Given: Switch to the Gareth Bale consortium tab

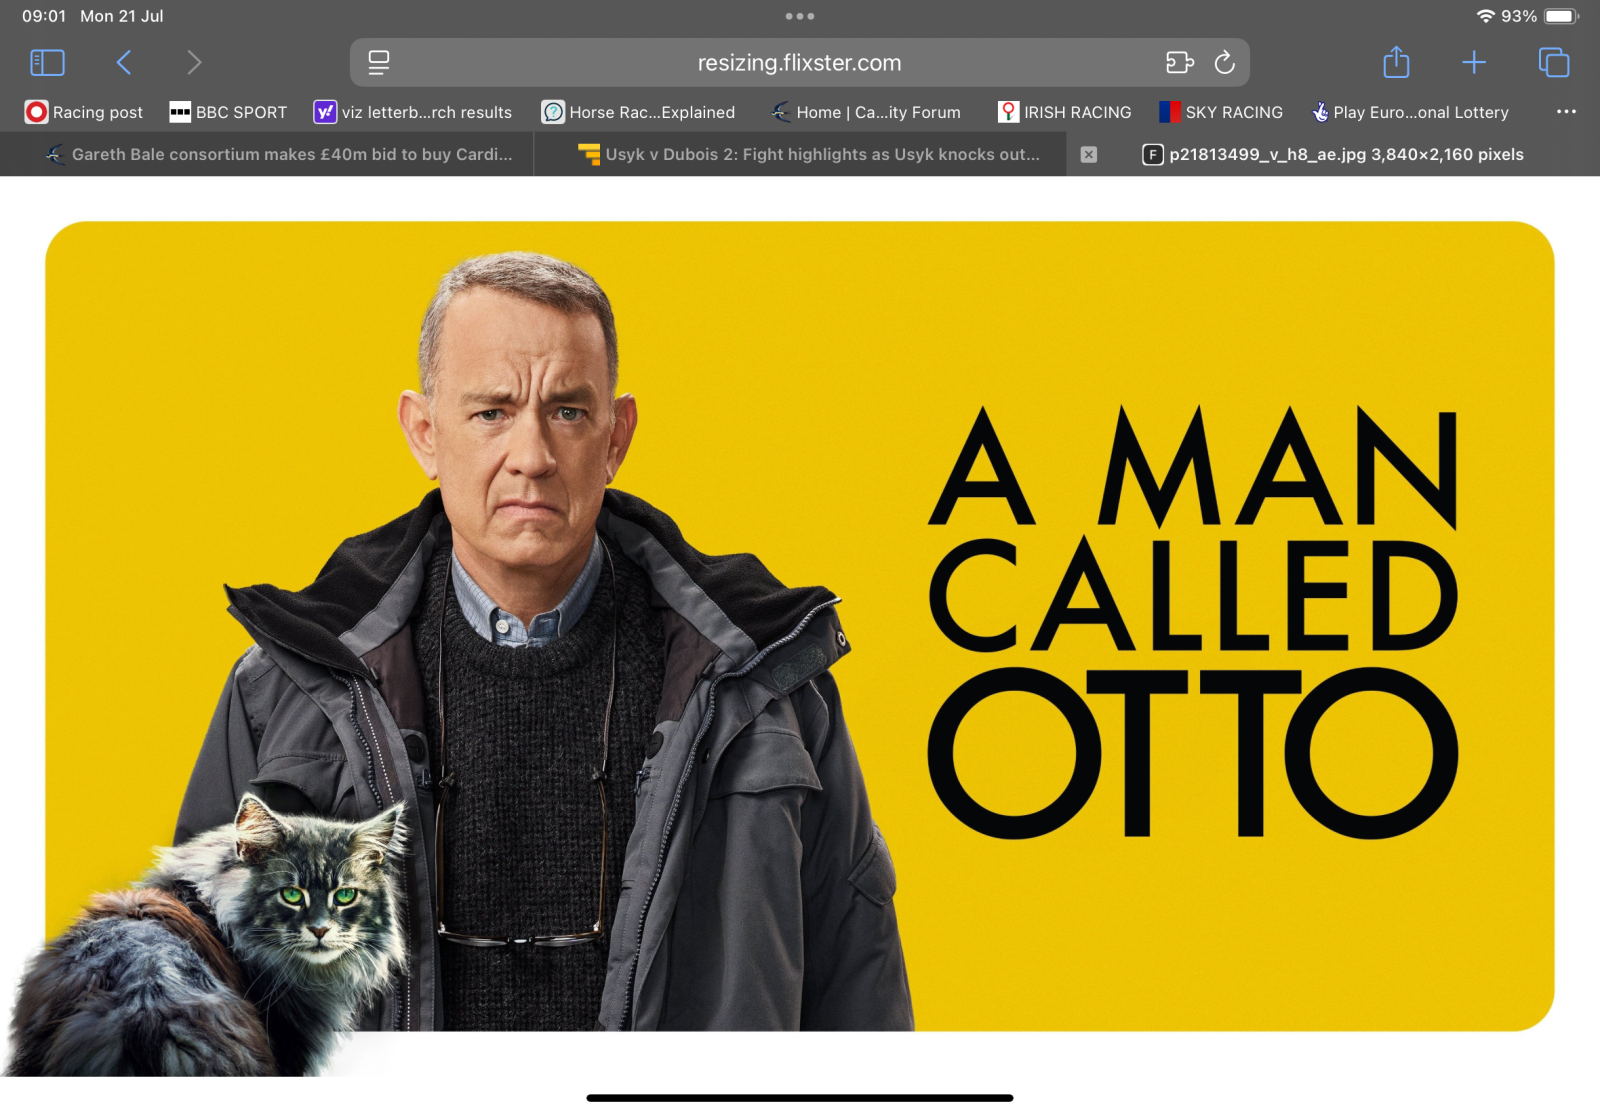Looking at the screenshot, I should click(x=280, y=154).
